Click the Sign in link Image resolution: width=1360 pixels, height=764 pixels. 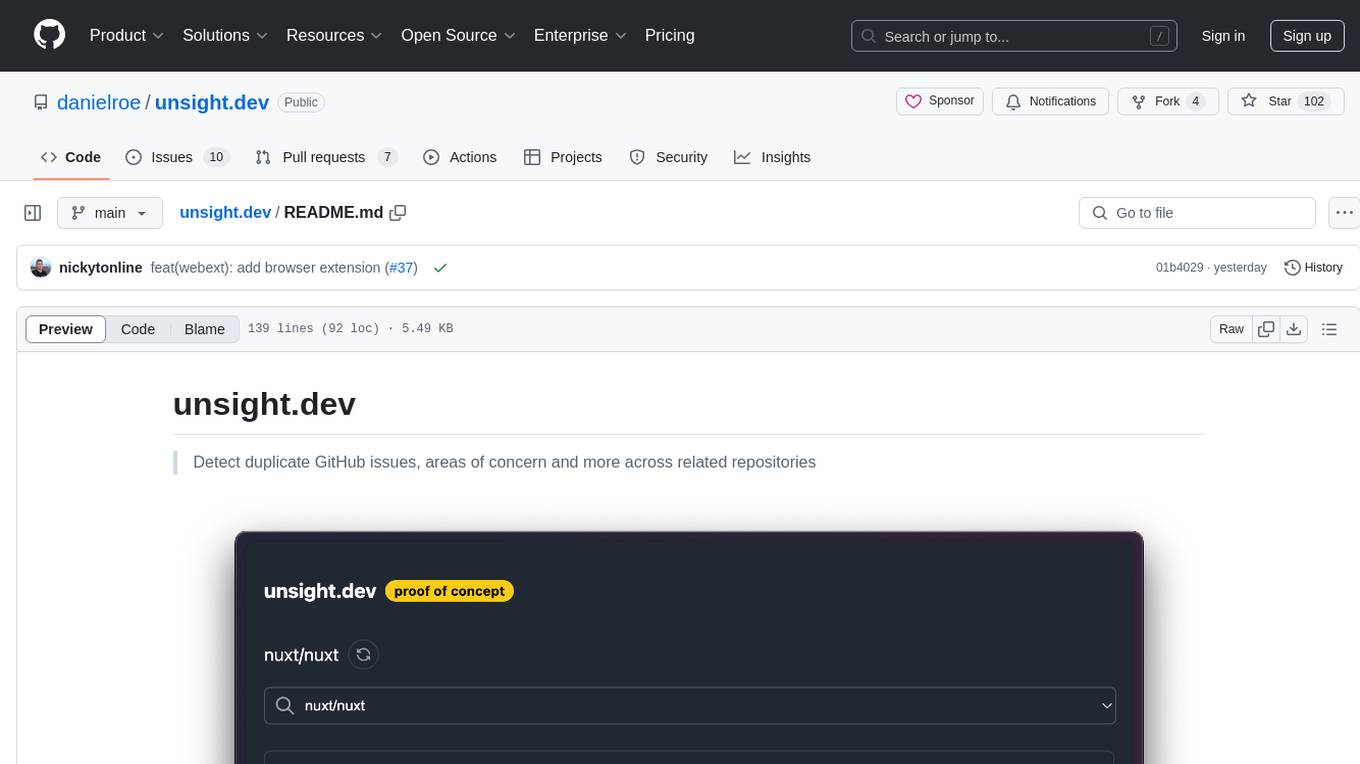[1223, 36]
